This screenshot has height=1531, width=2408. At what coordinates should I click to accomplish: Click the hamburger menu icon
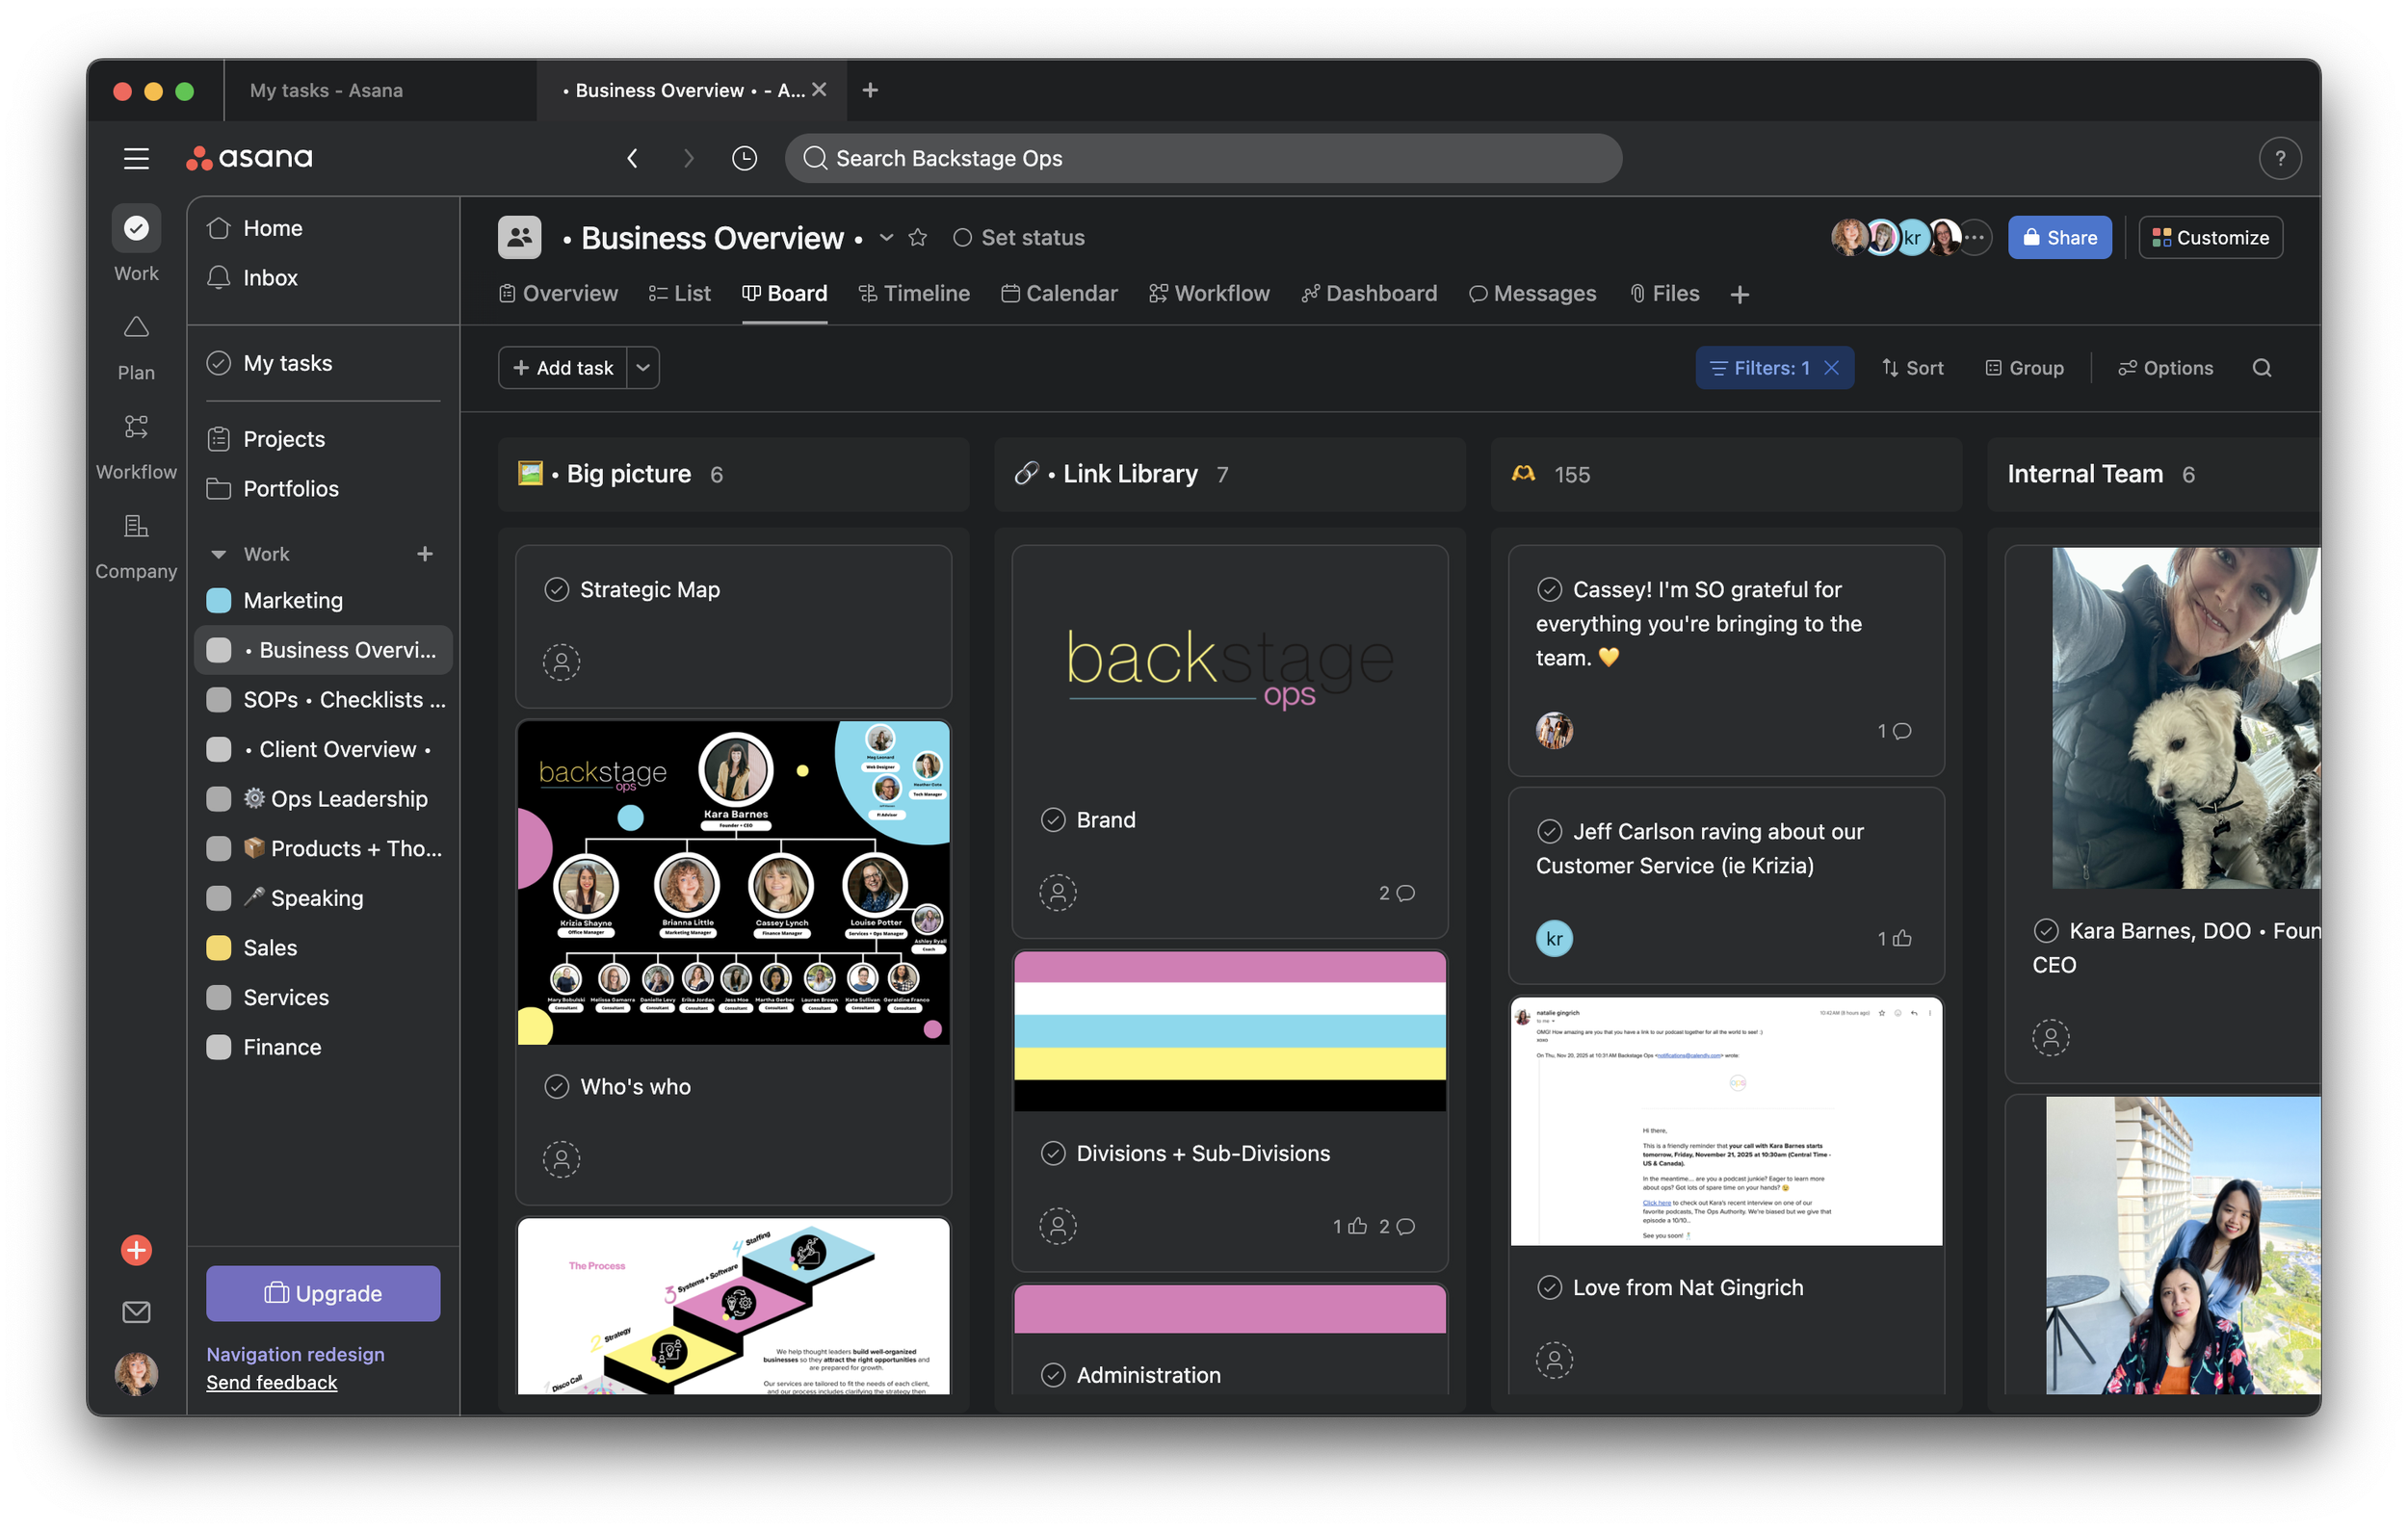tap(136, 158)
